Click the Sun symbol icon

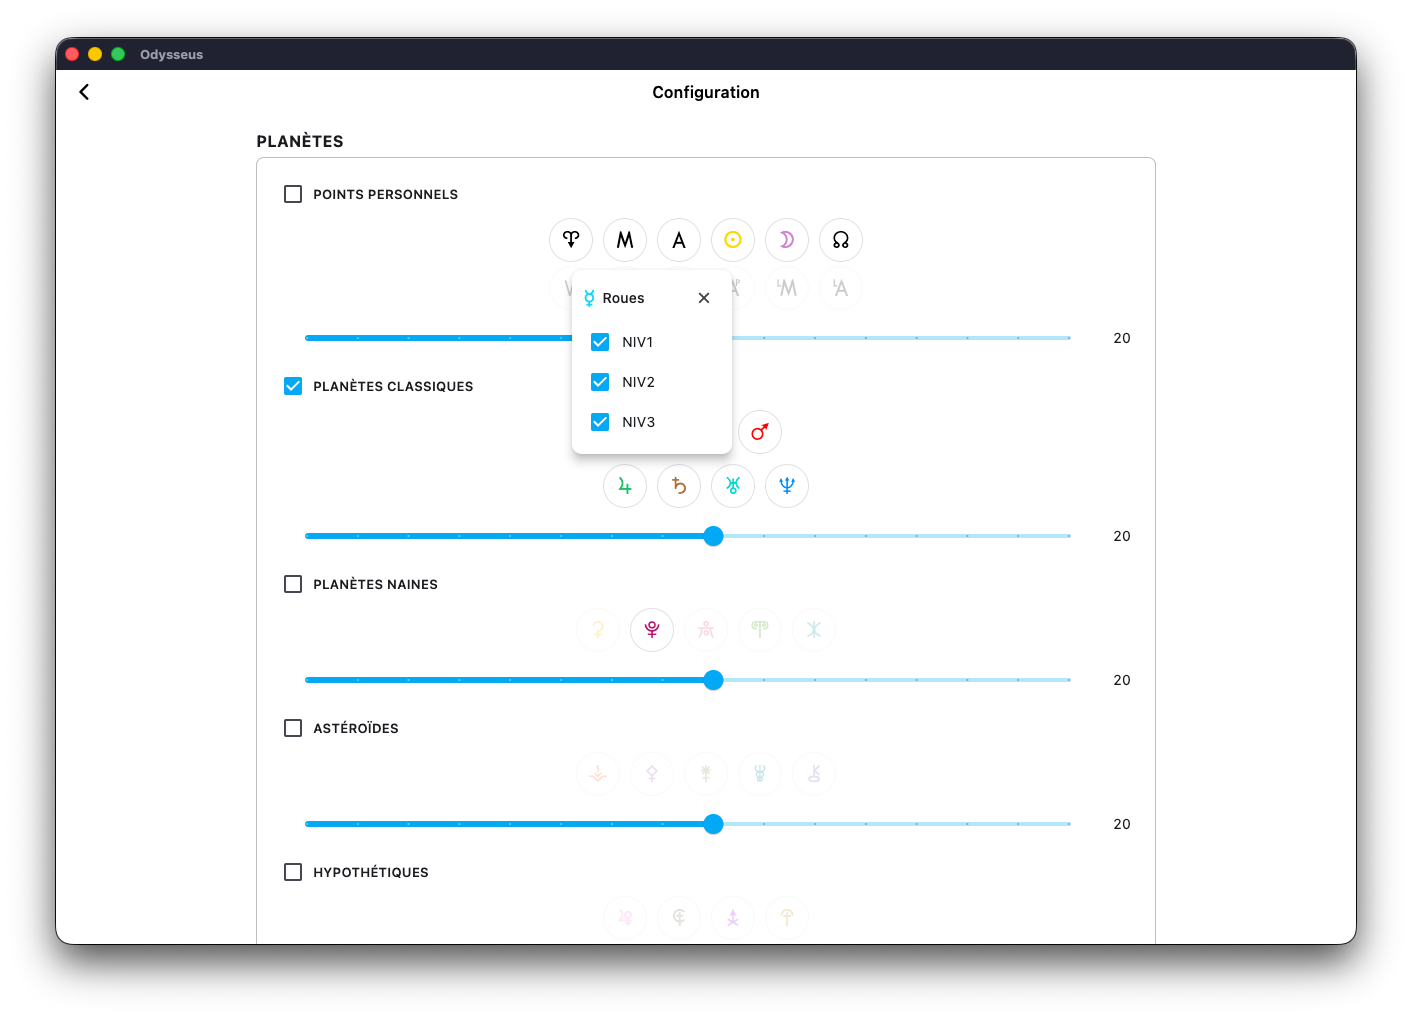point(733,240)
